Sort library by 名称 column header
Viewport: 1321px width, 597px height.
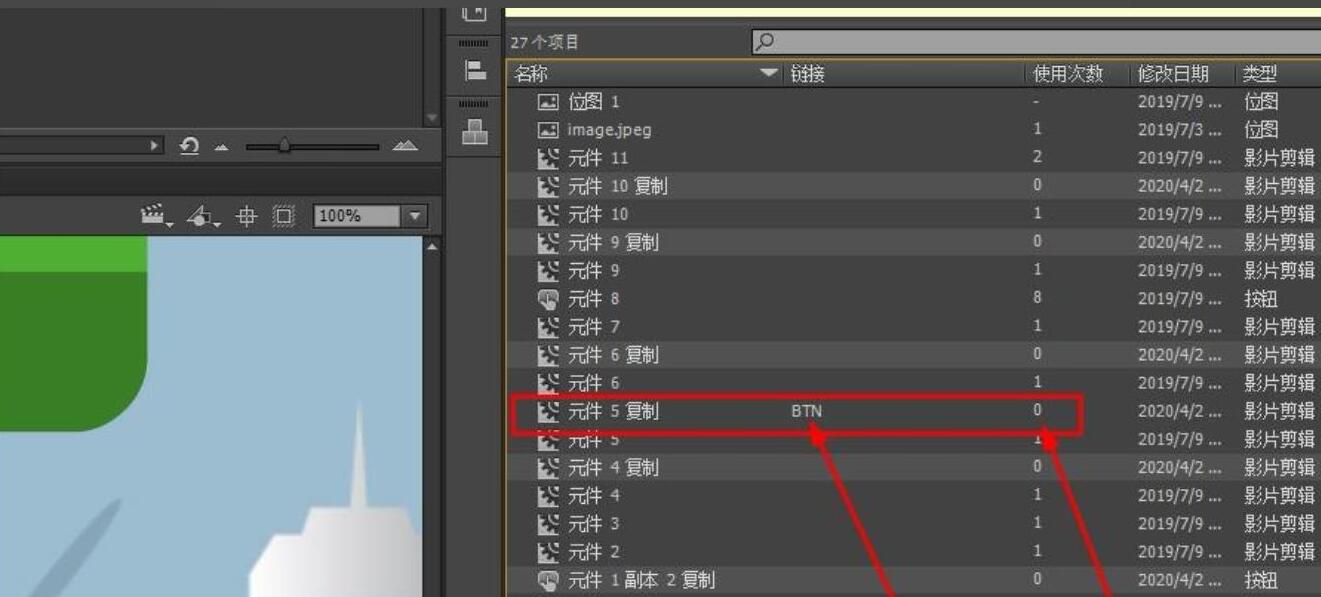[x=531, y=74]
